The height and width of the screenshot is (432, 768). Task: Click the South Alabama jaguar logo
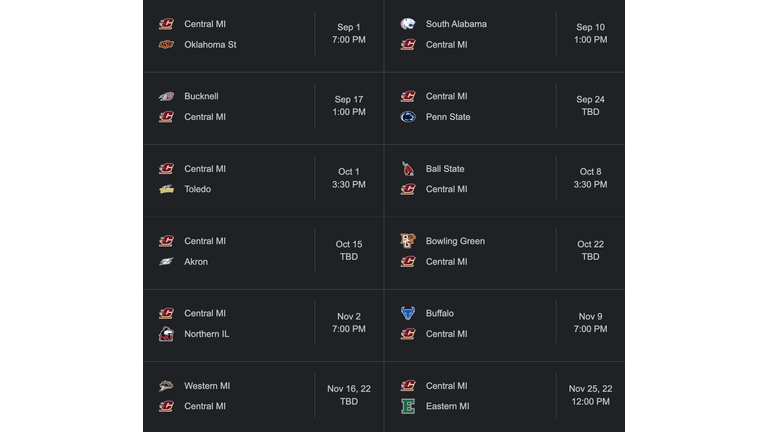(408, 24)
